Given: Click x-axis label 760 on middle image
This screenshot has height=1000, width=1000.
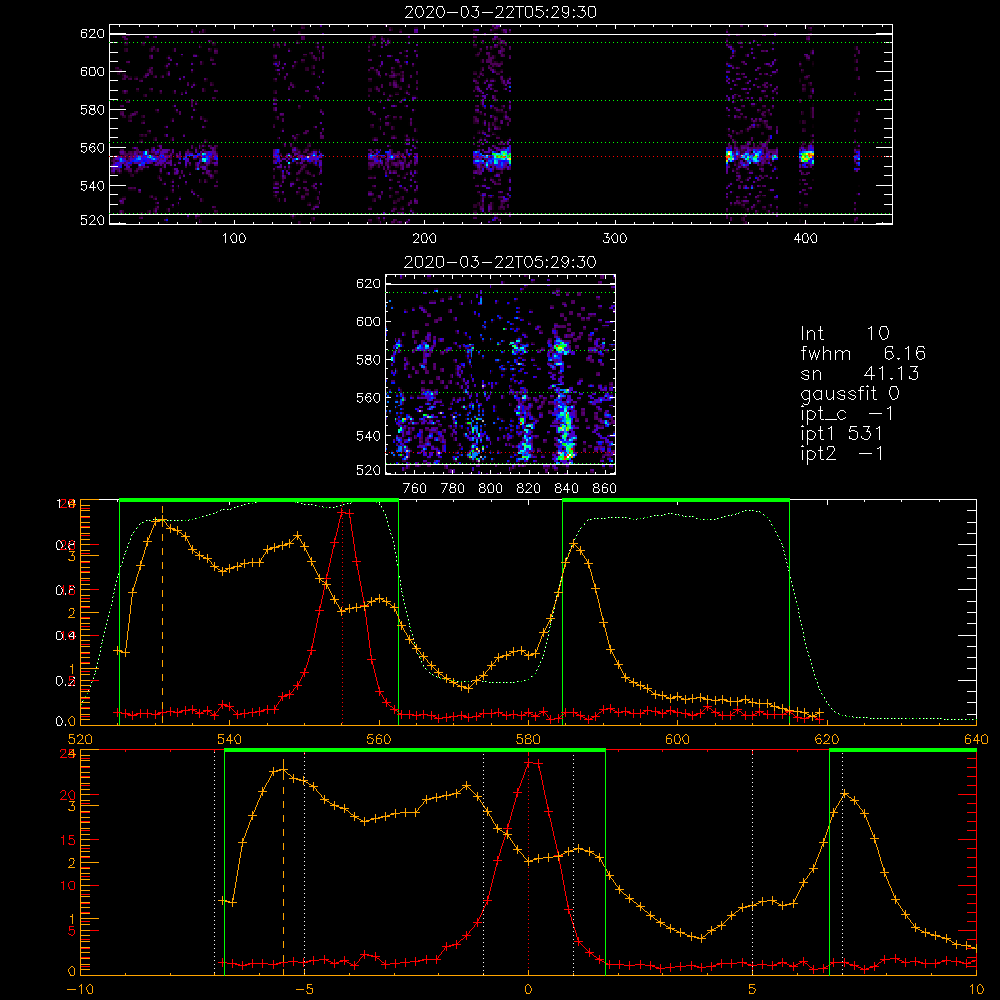Looking at the screenshot, I should (415, 489).
